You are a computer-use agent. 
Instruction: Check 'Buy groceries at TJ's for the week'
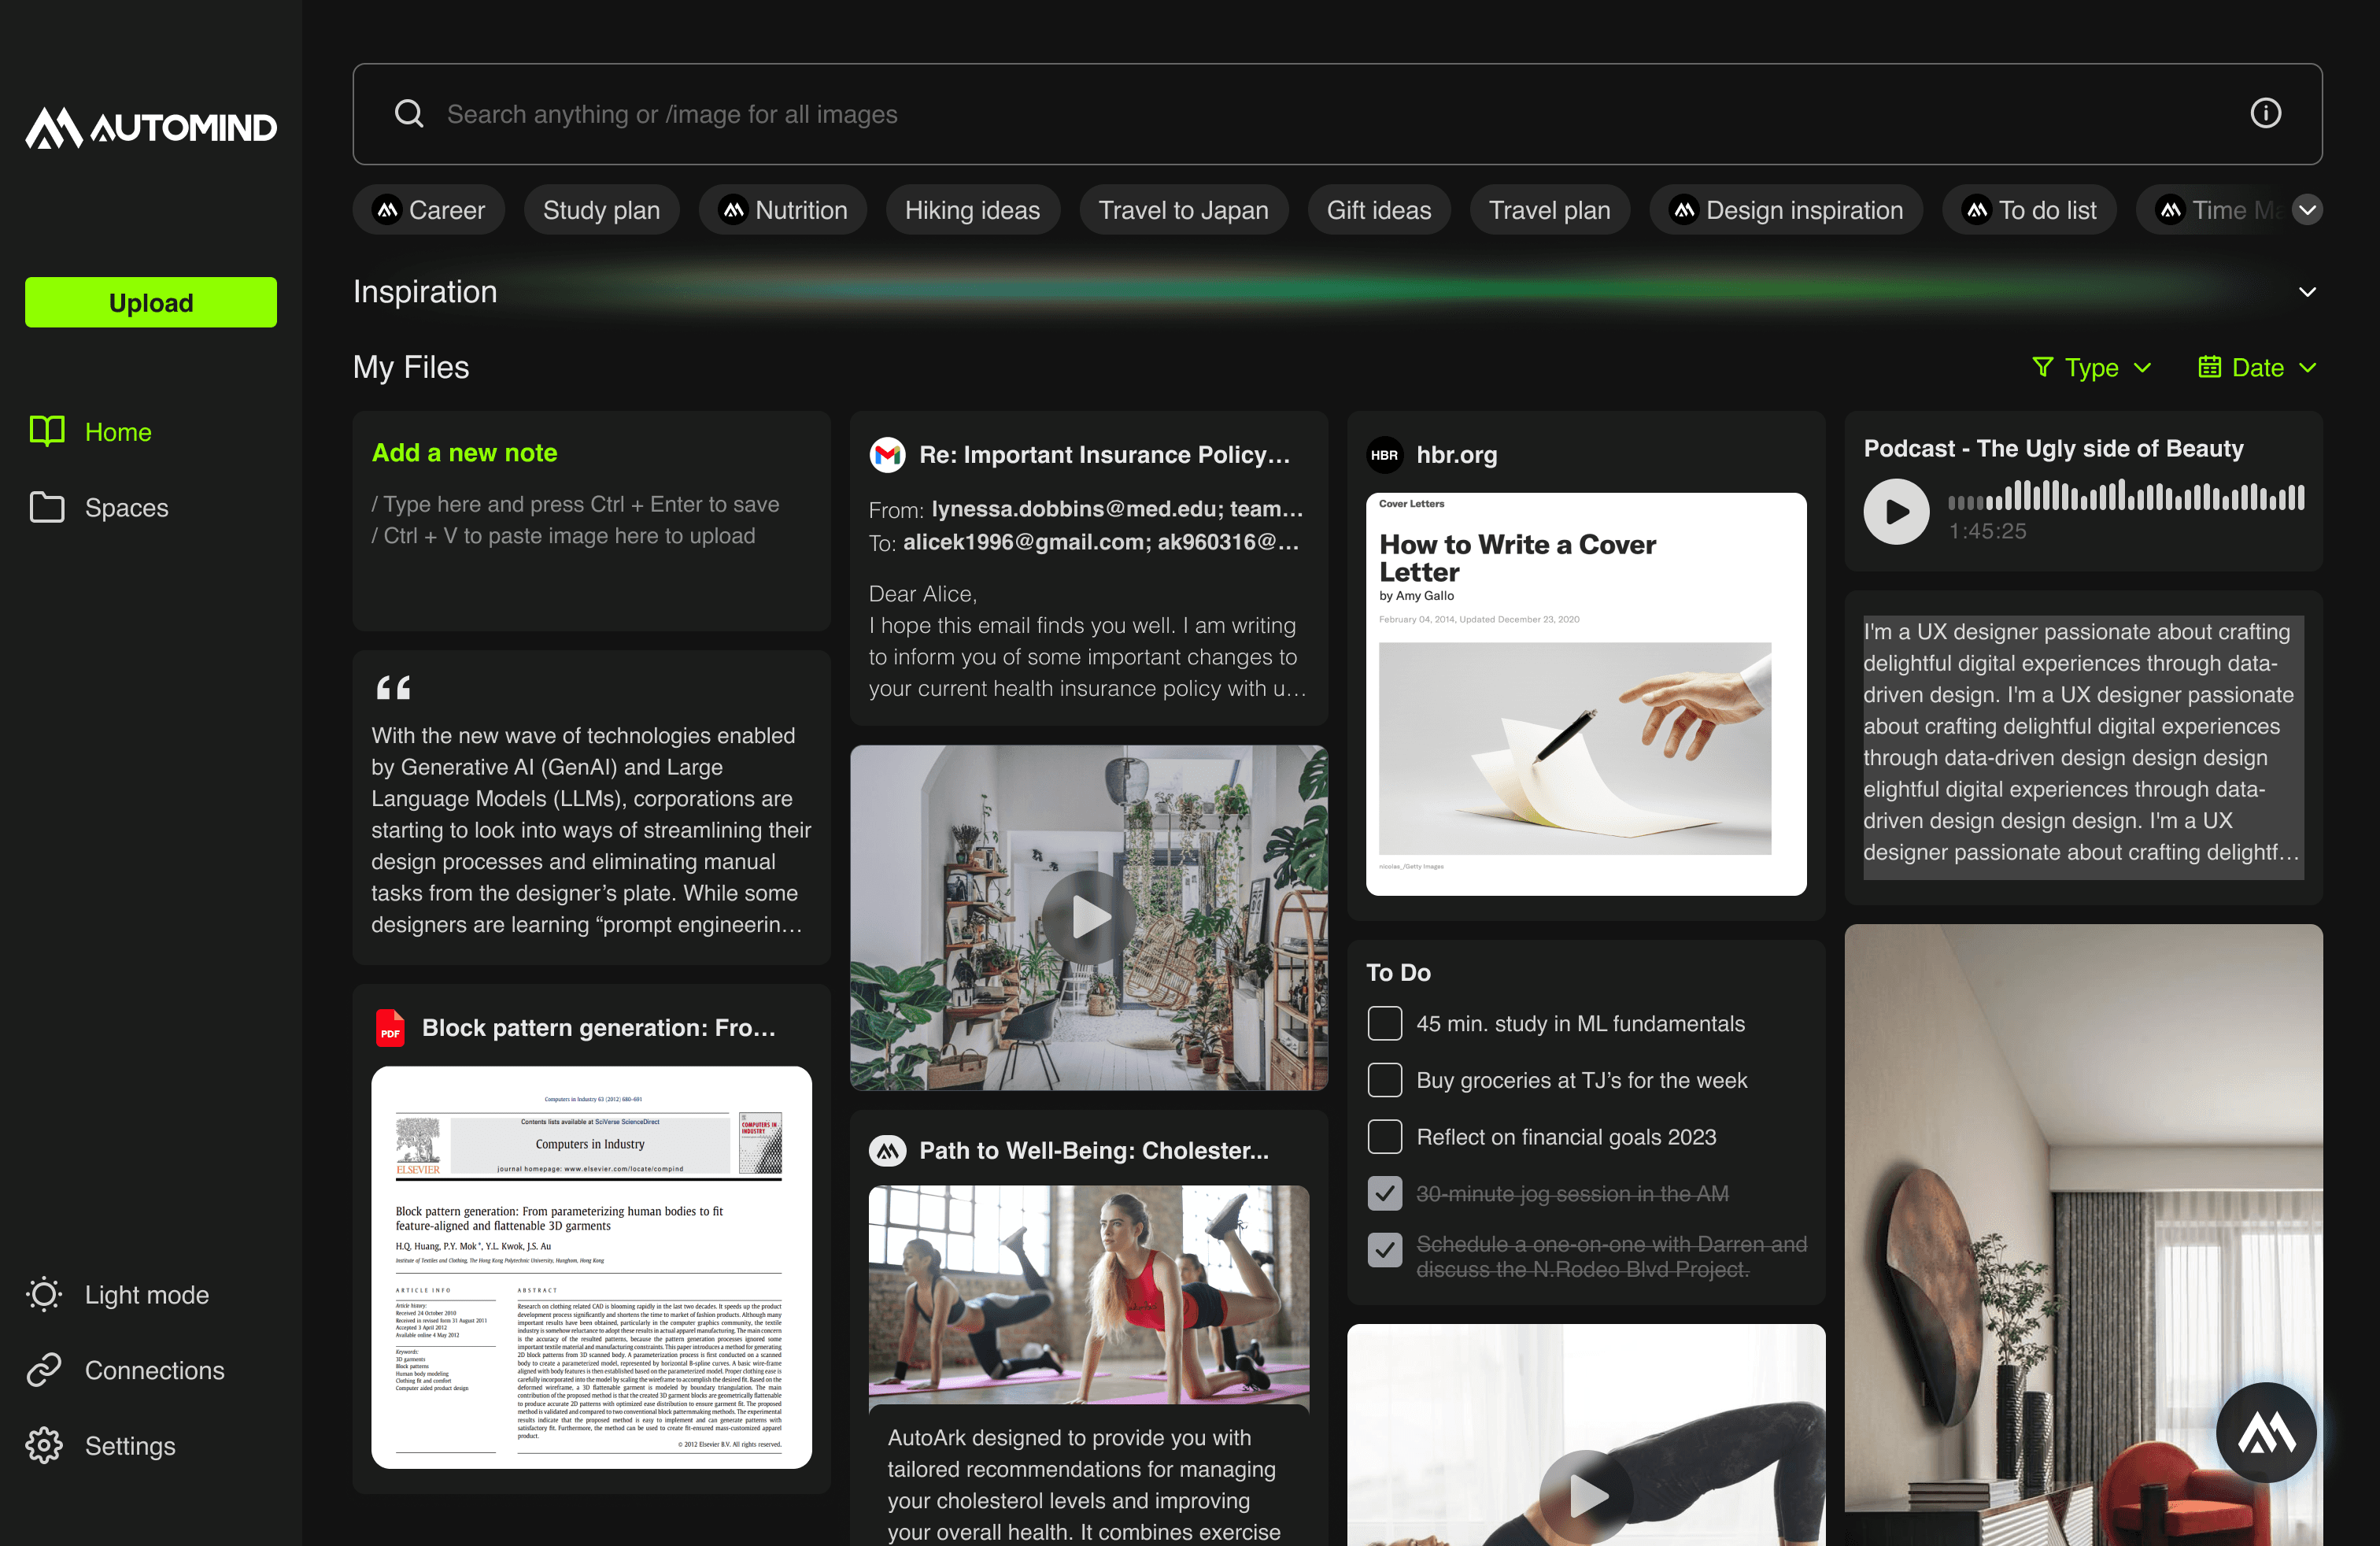pos(1384,1080)
